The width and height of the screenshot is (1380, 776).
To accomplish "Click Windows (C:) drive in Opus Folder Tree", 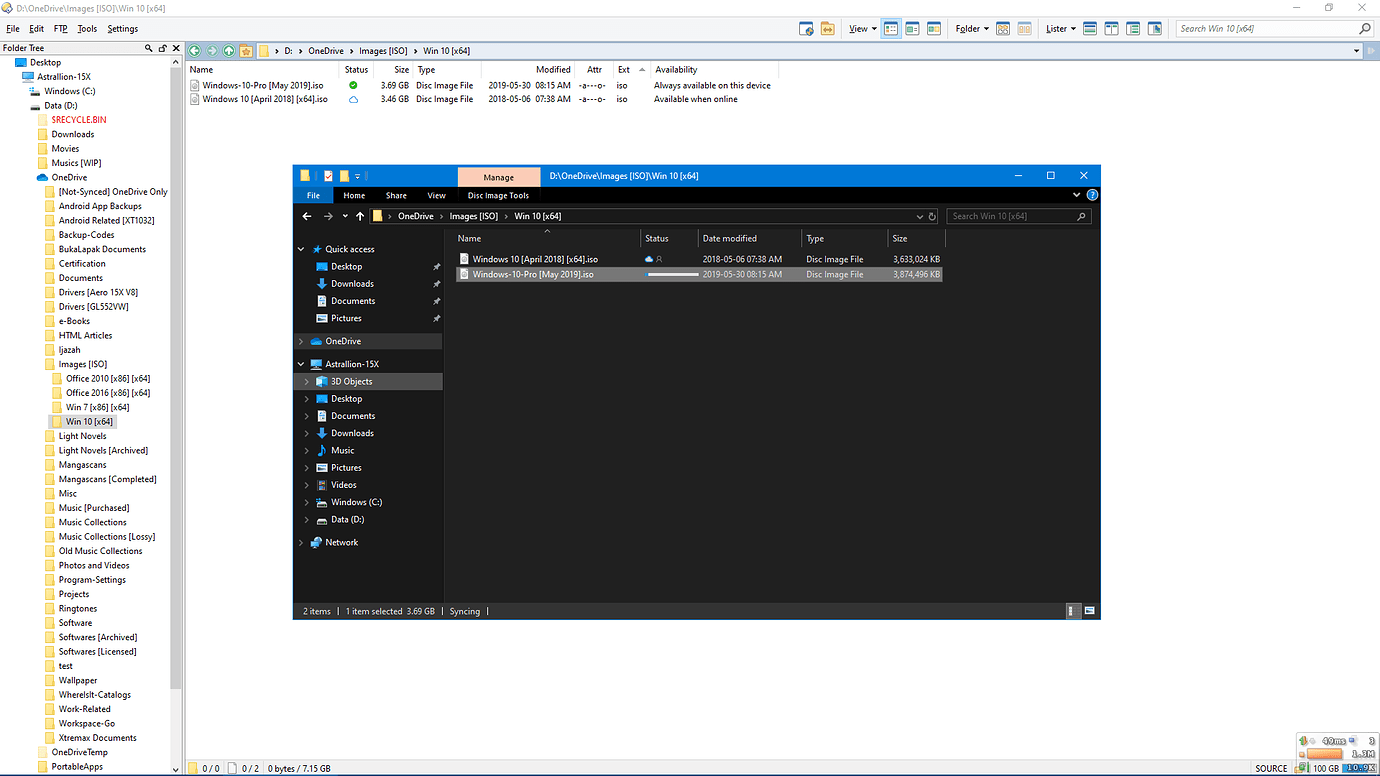I will tap(70, 91).
